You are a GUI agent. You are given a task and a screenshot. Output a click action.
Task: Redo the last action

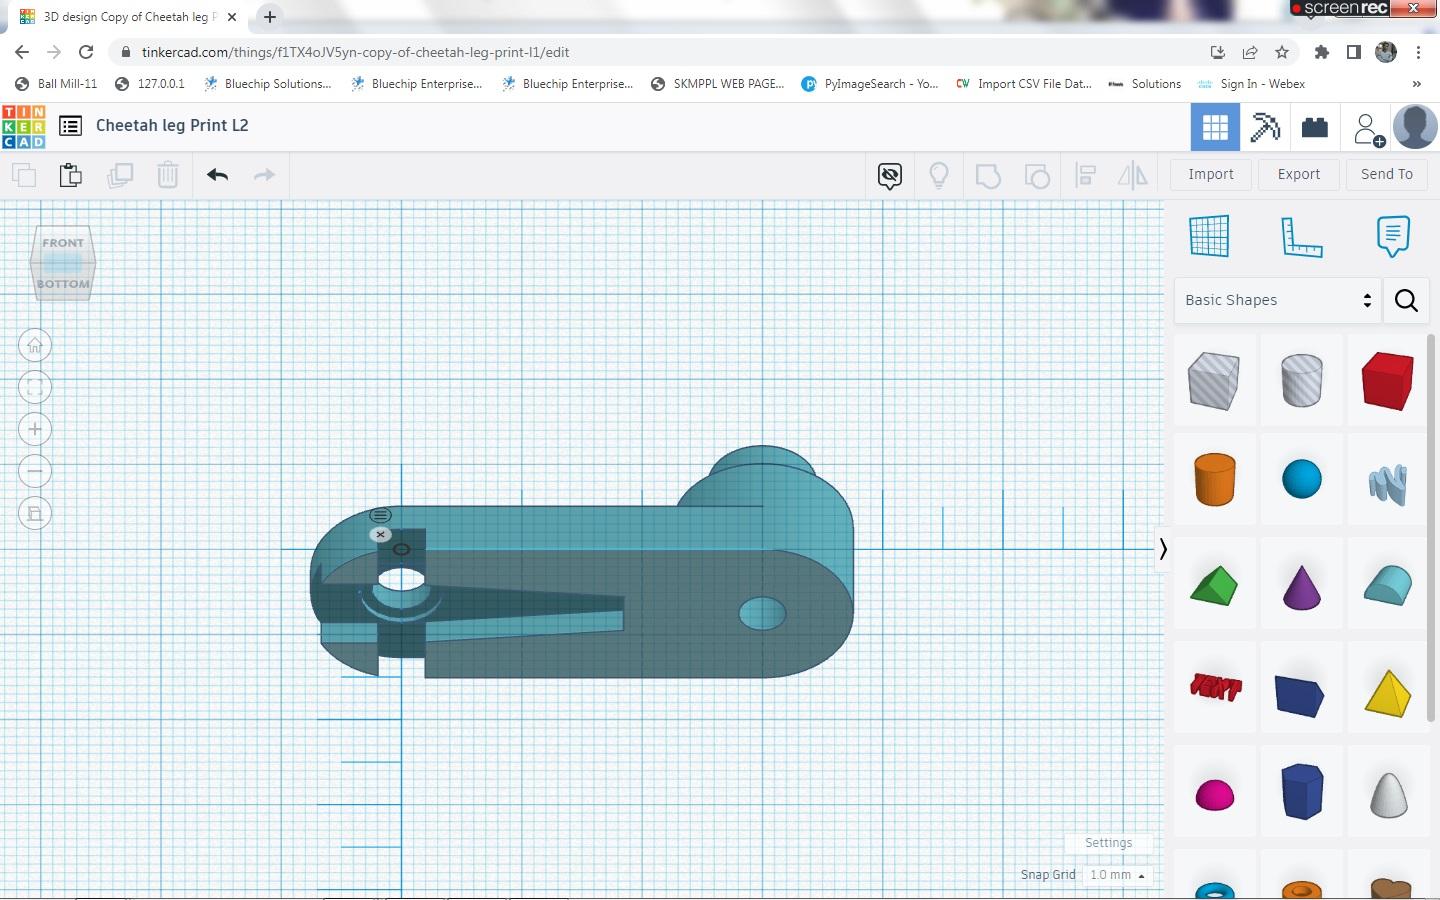tap(264, 175)
